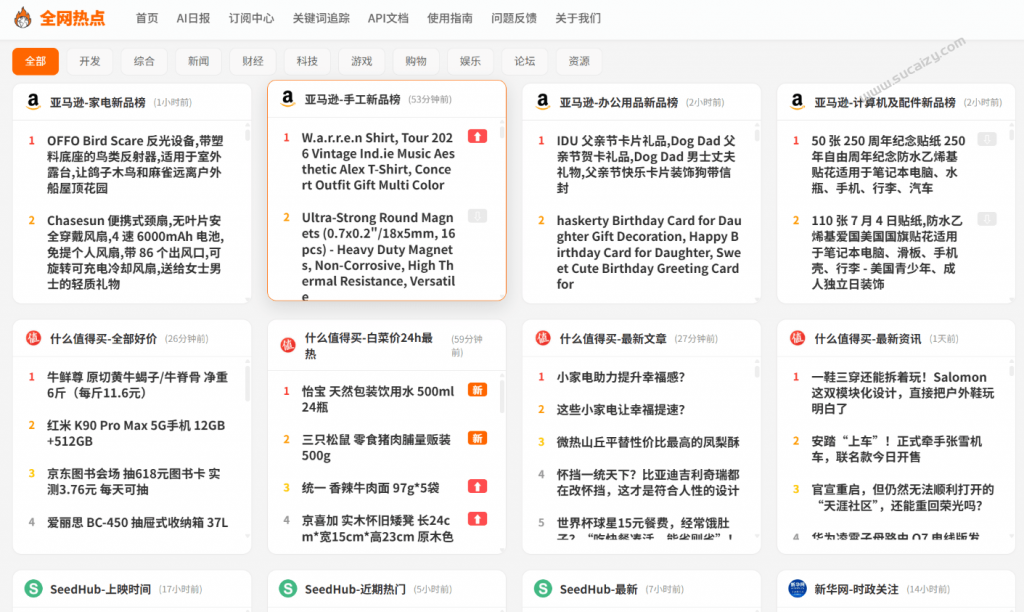Open the Amazon icon of 家电新品榜 card
Screen dimensions: 1024x612
tap(33, 102)
